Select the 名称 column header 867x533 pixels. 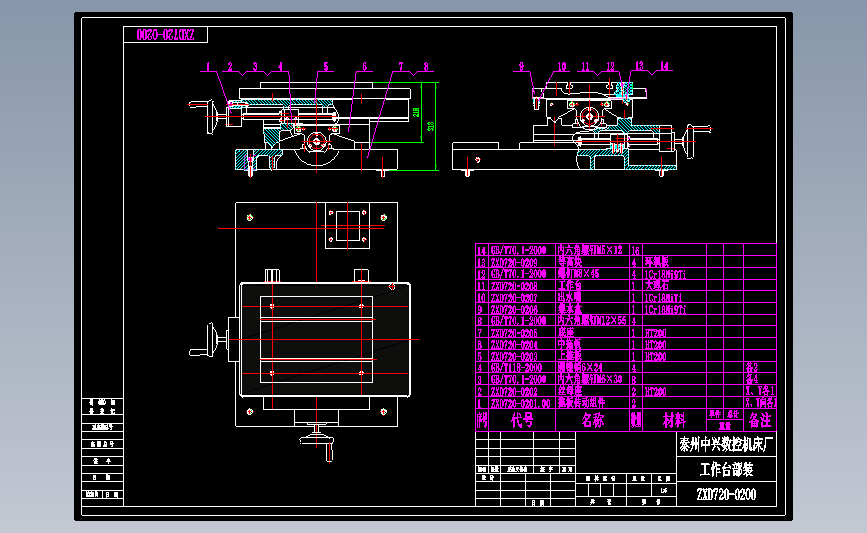592,421
